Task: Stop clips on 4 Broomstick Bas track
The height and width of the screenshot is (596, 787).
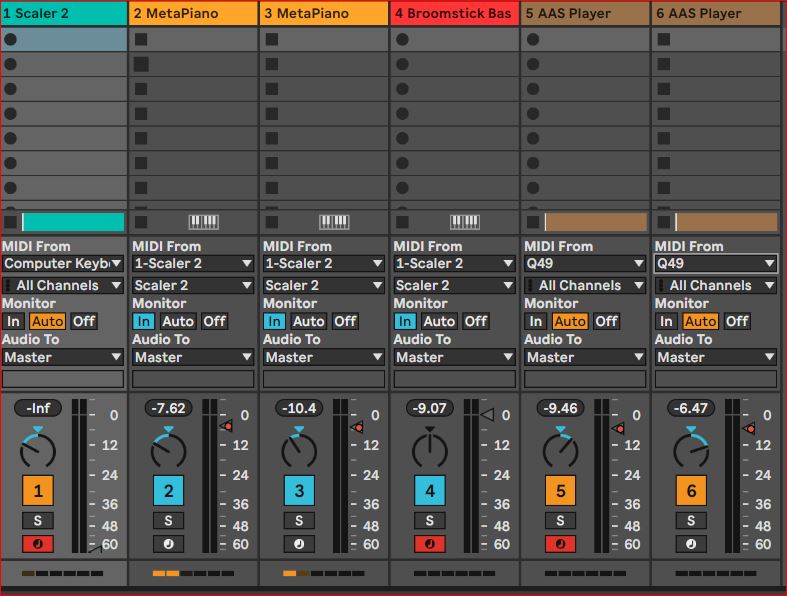Action: point(402,222)
